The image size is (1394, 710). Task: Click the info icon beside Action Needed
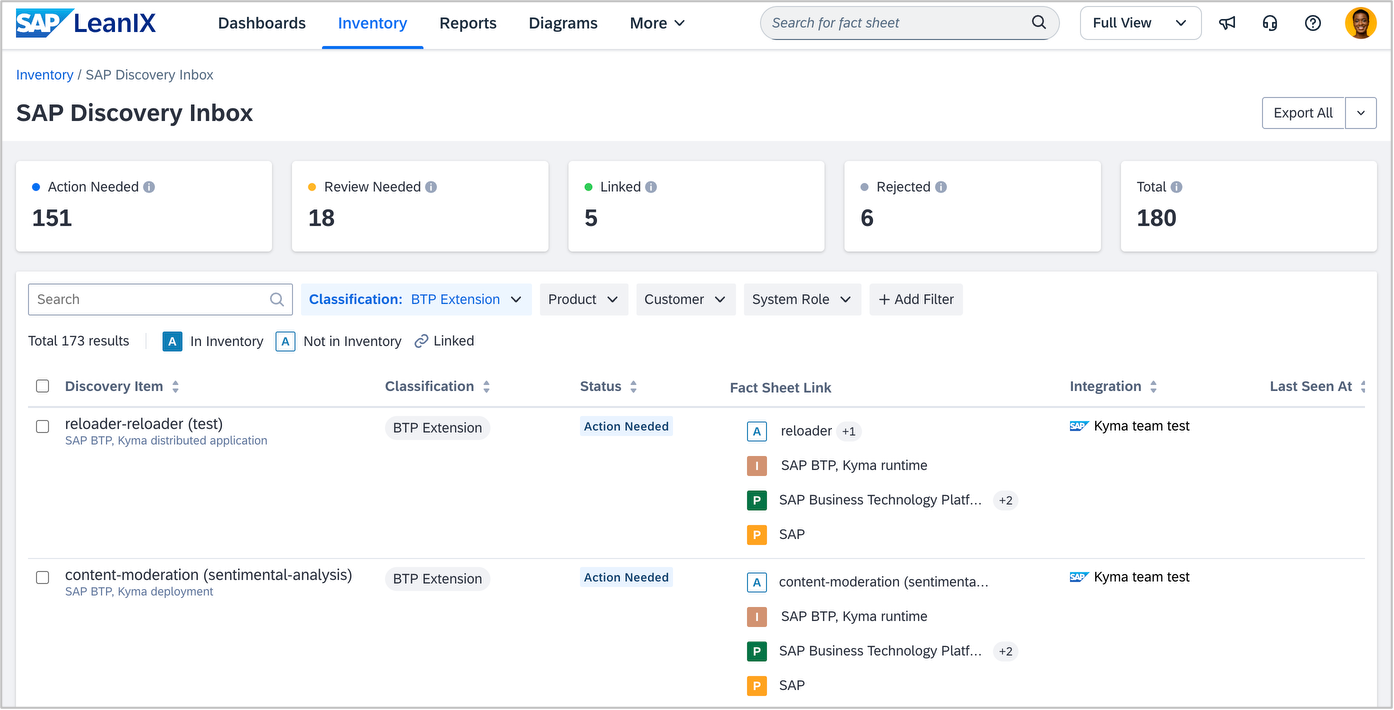[149, 187]
